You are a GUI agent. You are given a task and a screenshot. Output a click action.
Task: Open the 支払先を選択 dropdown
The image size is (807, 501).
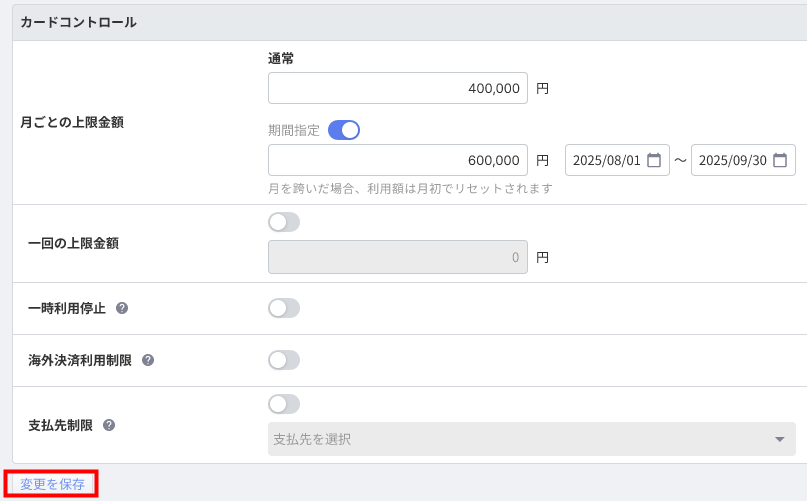[x=520, y=439]
